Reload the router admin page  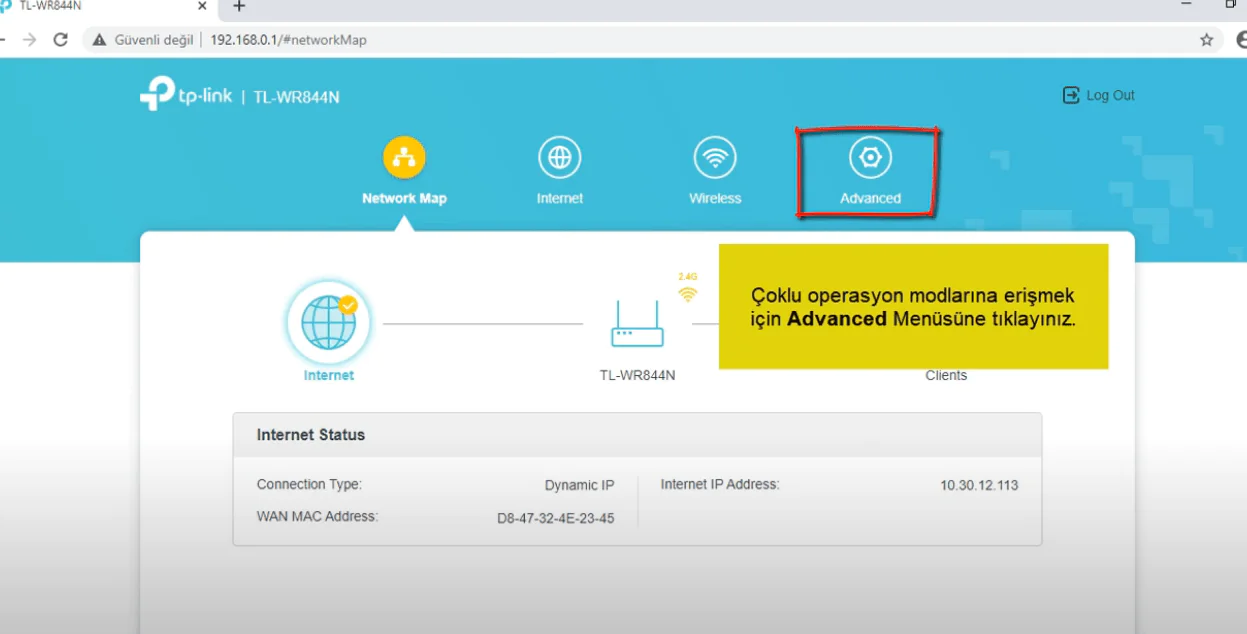[x=60, y=40]
